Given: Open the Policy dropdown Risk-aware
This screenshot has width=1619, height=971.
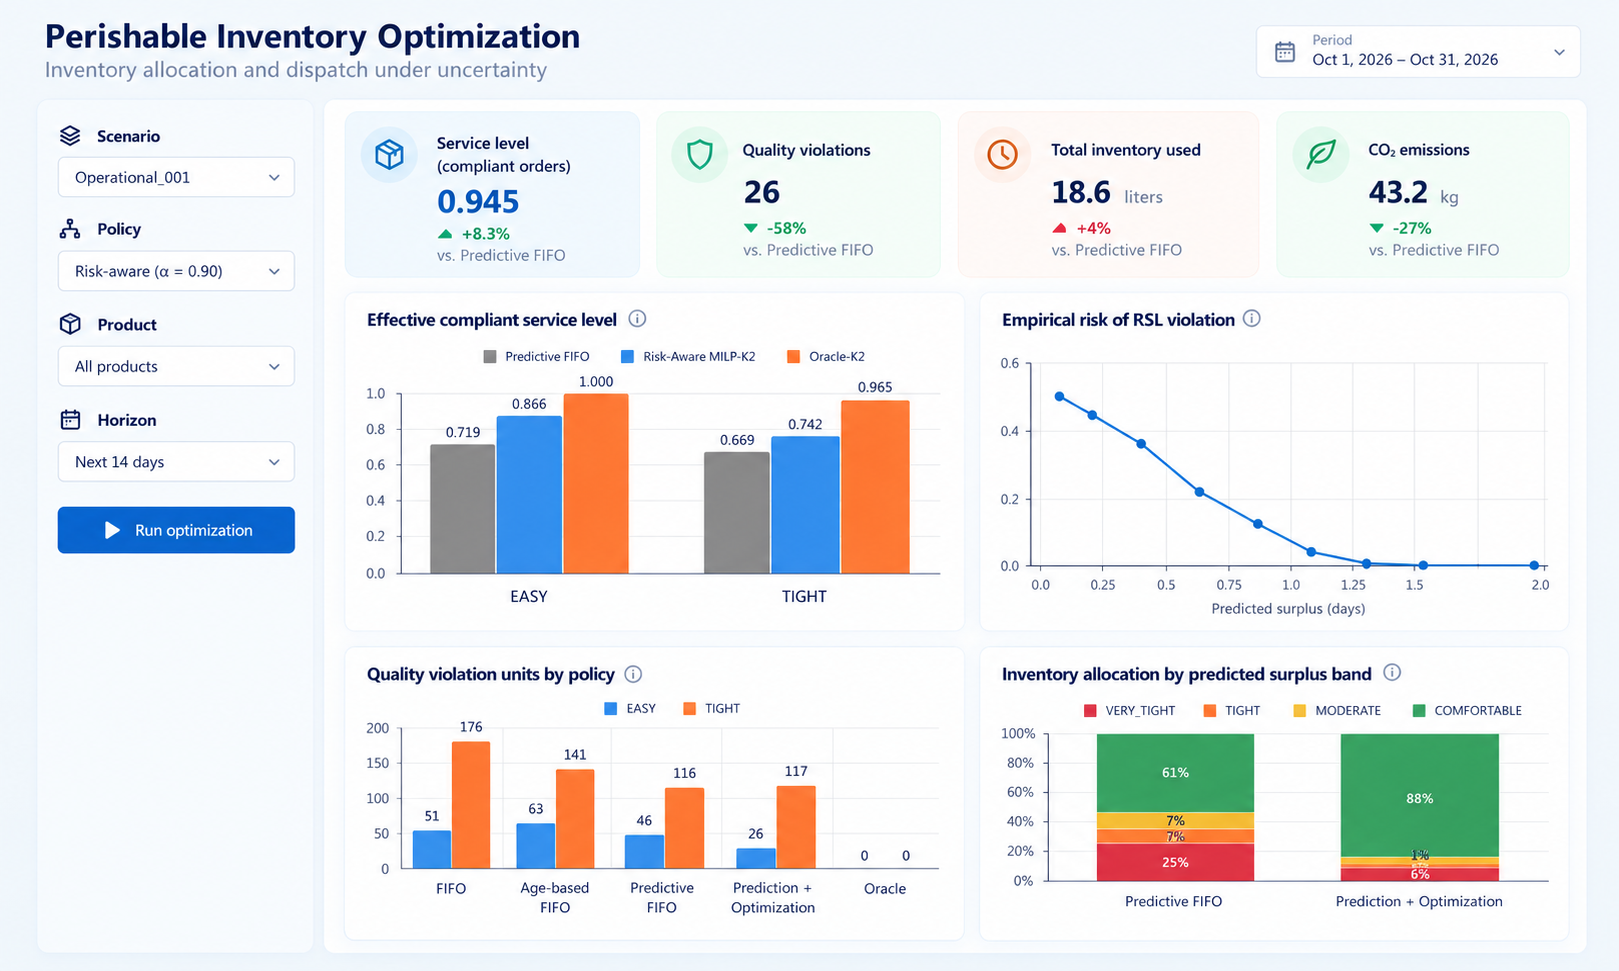Looking at the screenshot, I should (x=176, y=271).
